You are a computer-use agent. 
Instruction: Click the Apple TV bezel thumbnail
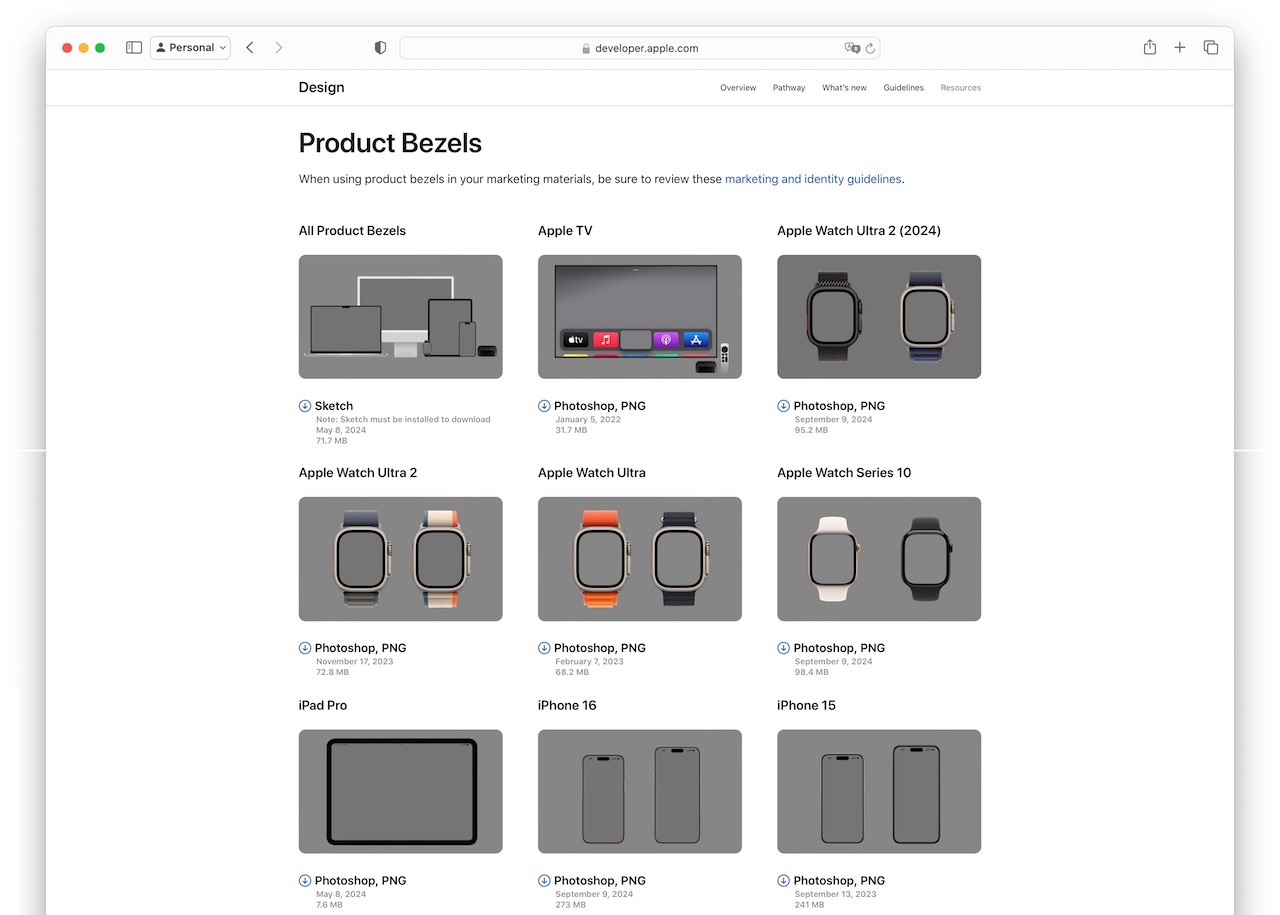tap(640, 317)
